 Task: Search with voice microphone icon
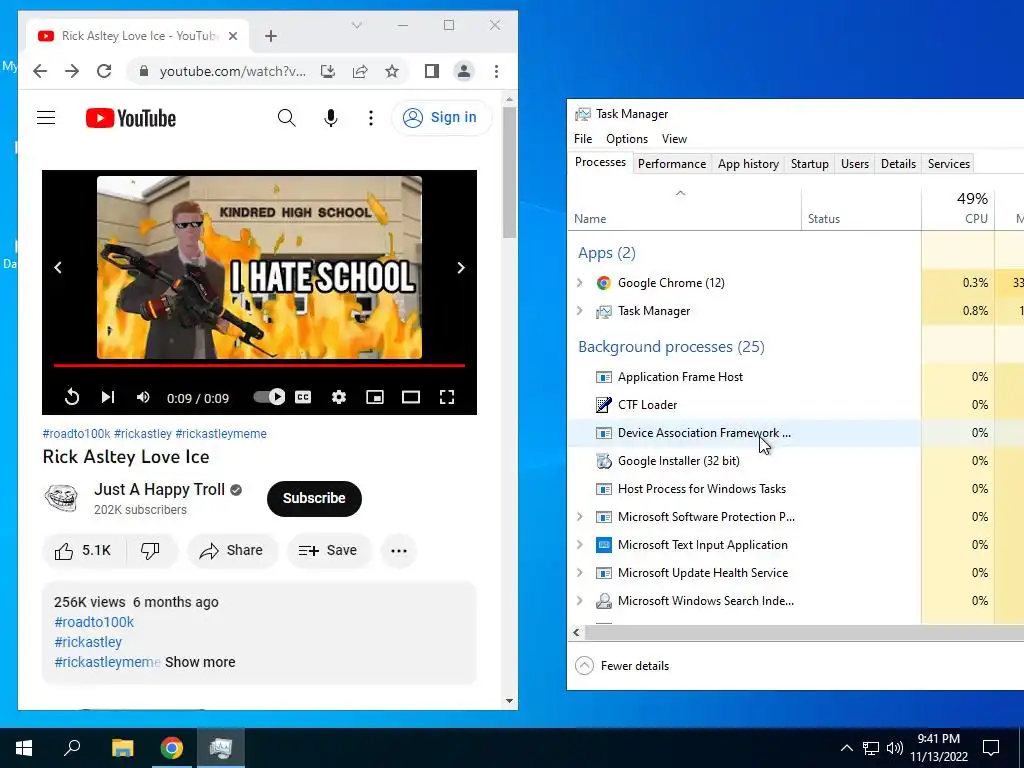coord(331,118)
